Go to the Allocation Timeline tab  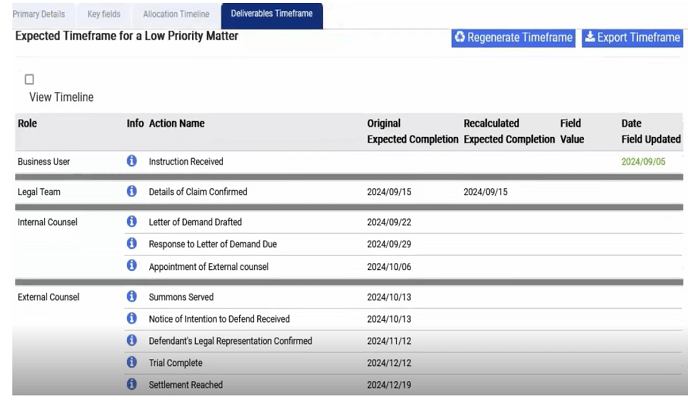[176, 14]
